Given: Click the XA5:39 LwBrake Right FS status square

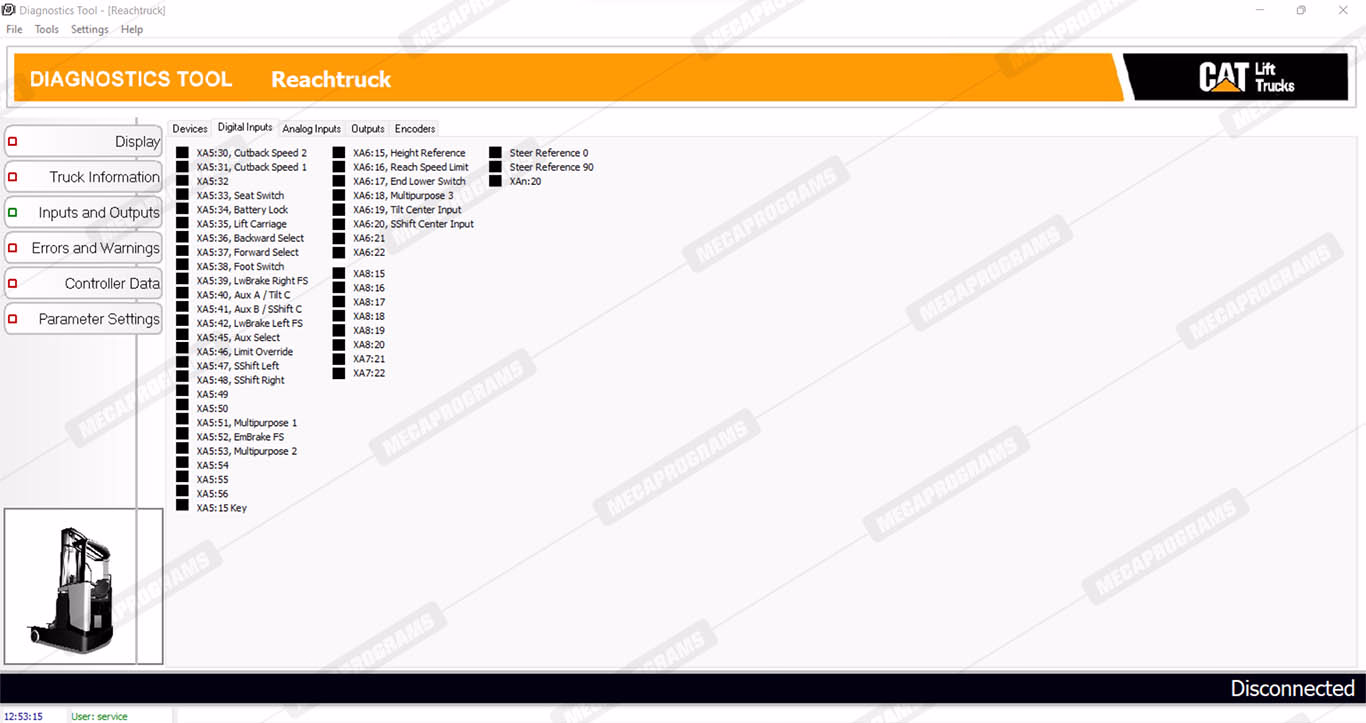Looking at the screenshot, I should click(x=182, y=281).
